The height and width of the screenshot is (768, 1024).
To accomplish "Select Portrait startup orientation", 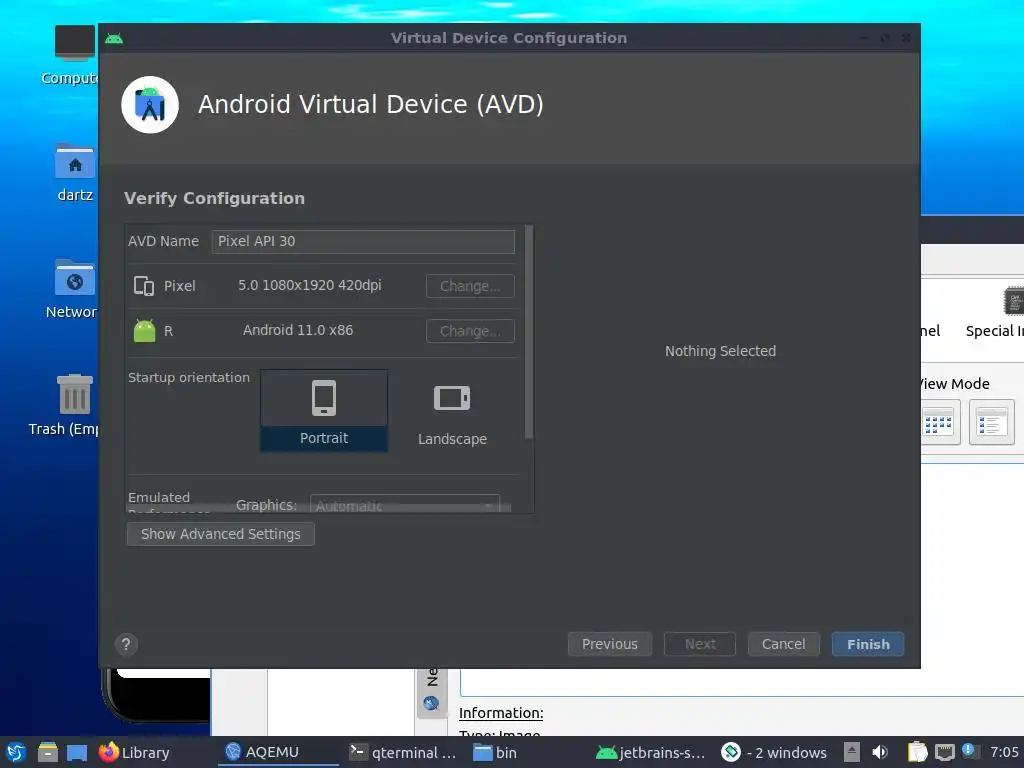I will point(324,410).
